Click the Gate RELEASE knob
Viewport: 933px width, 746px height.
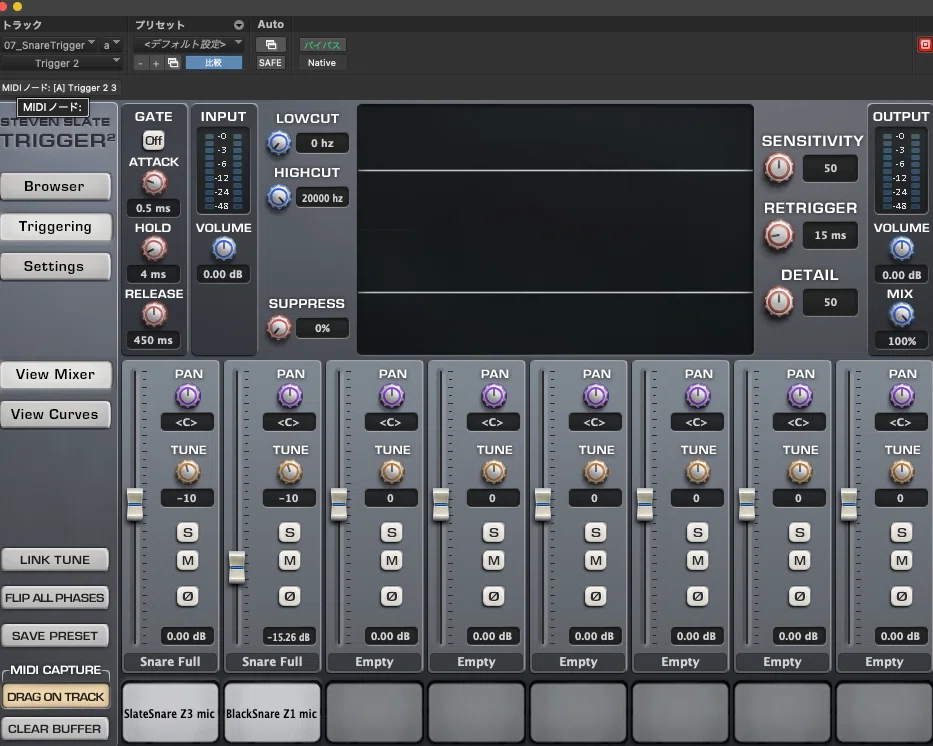click(154, 315)
